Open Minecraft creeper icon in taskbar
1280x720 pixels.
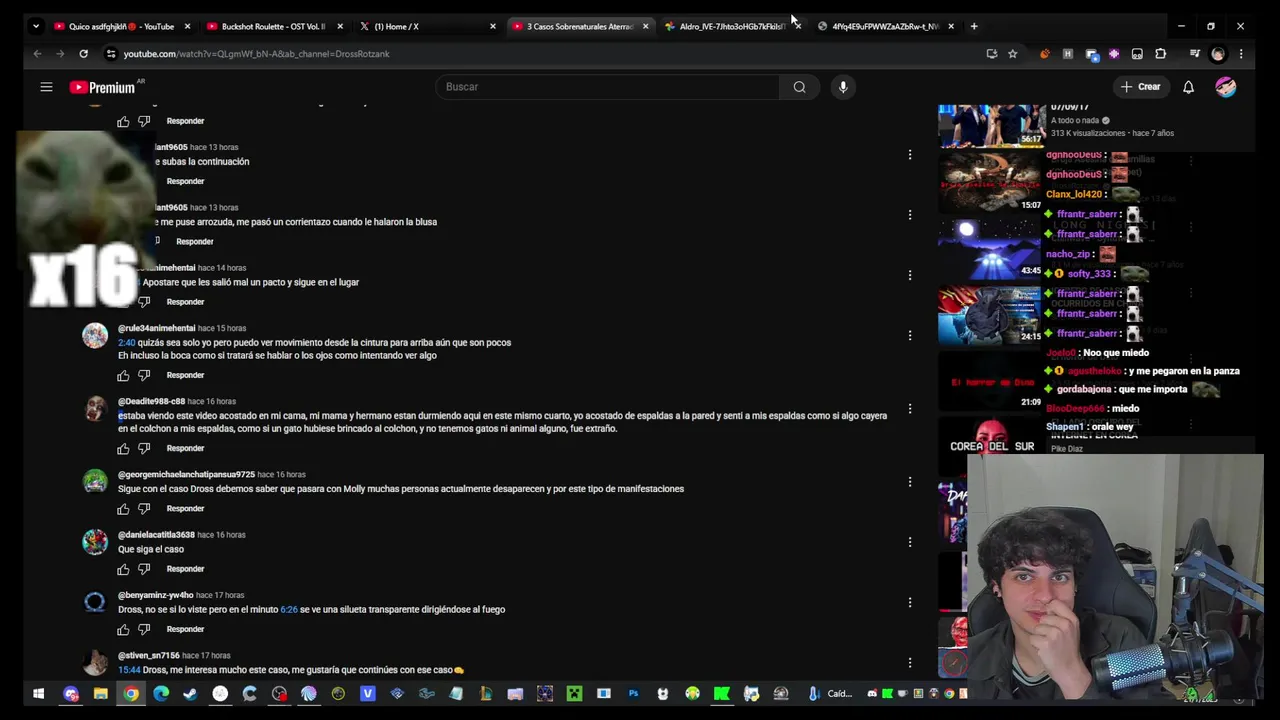(574, 693)
